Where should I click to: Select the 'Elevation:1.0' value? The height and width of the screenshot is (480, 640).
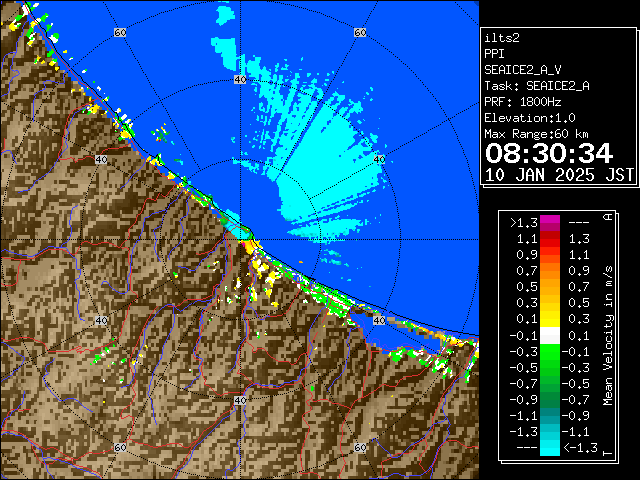point(530,118)
